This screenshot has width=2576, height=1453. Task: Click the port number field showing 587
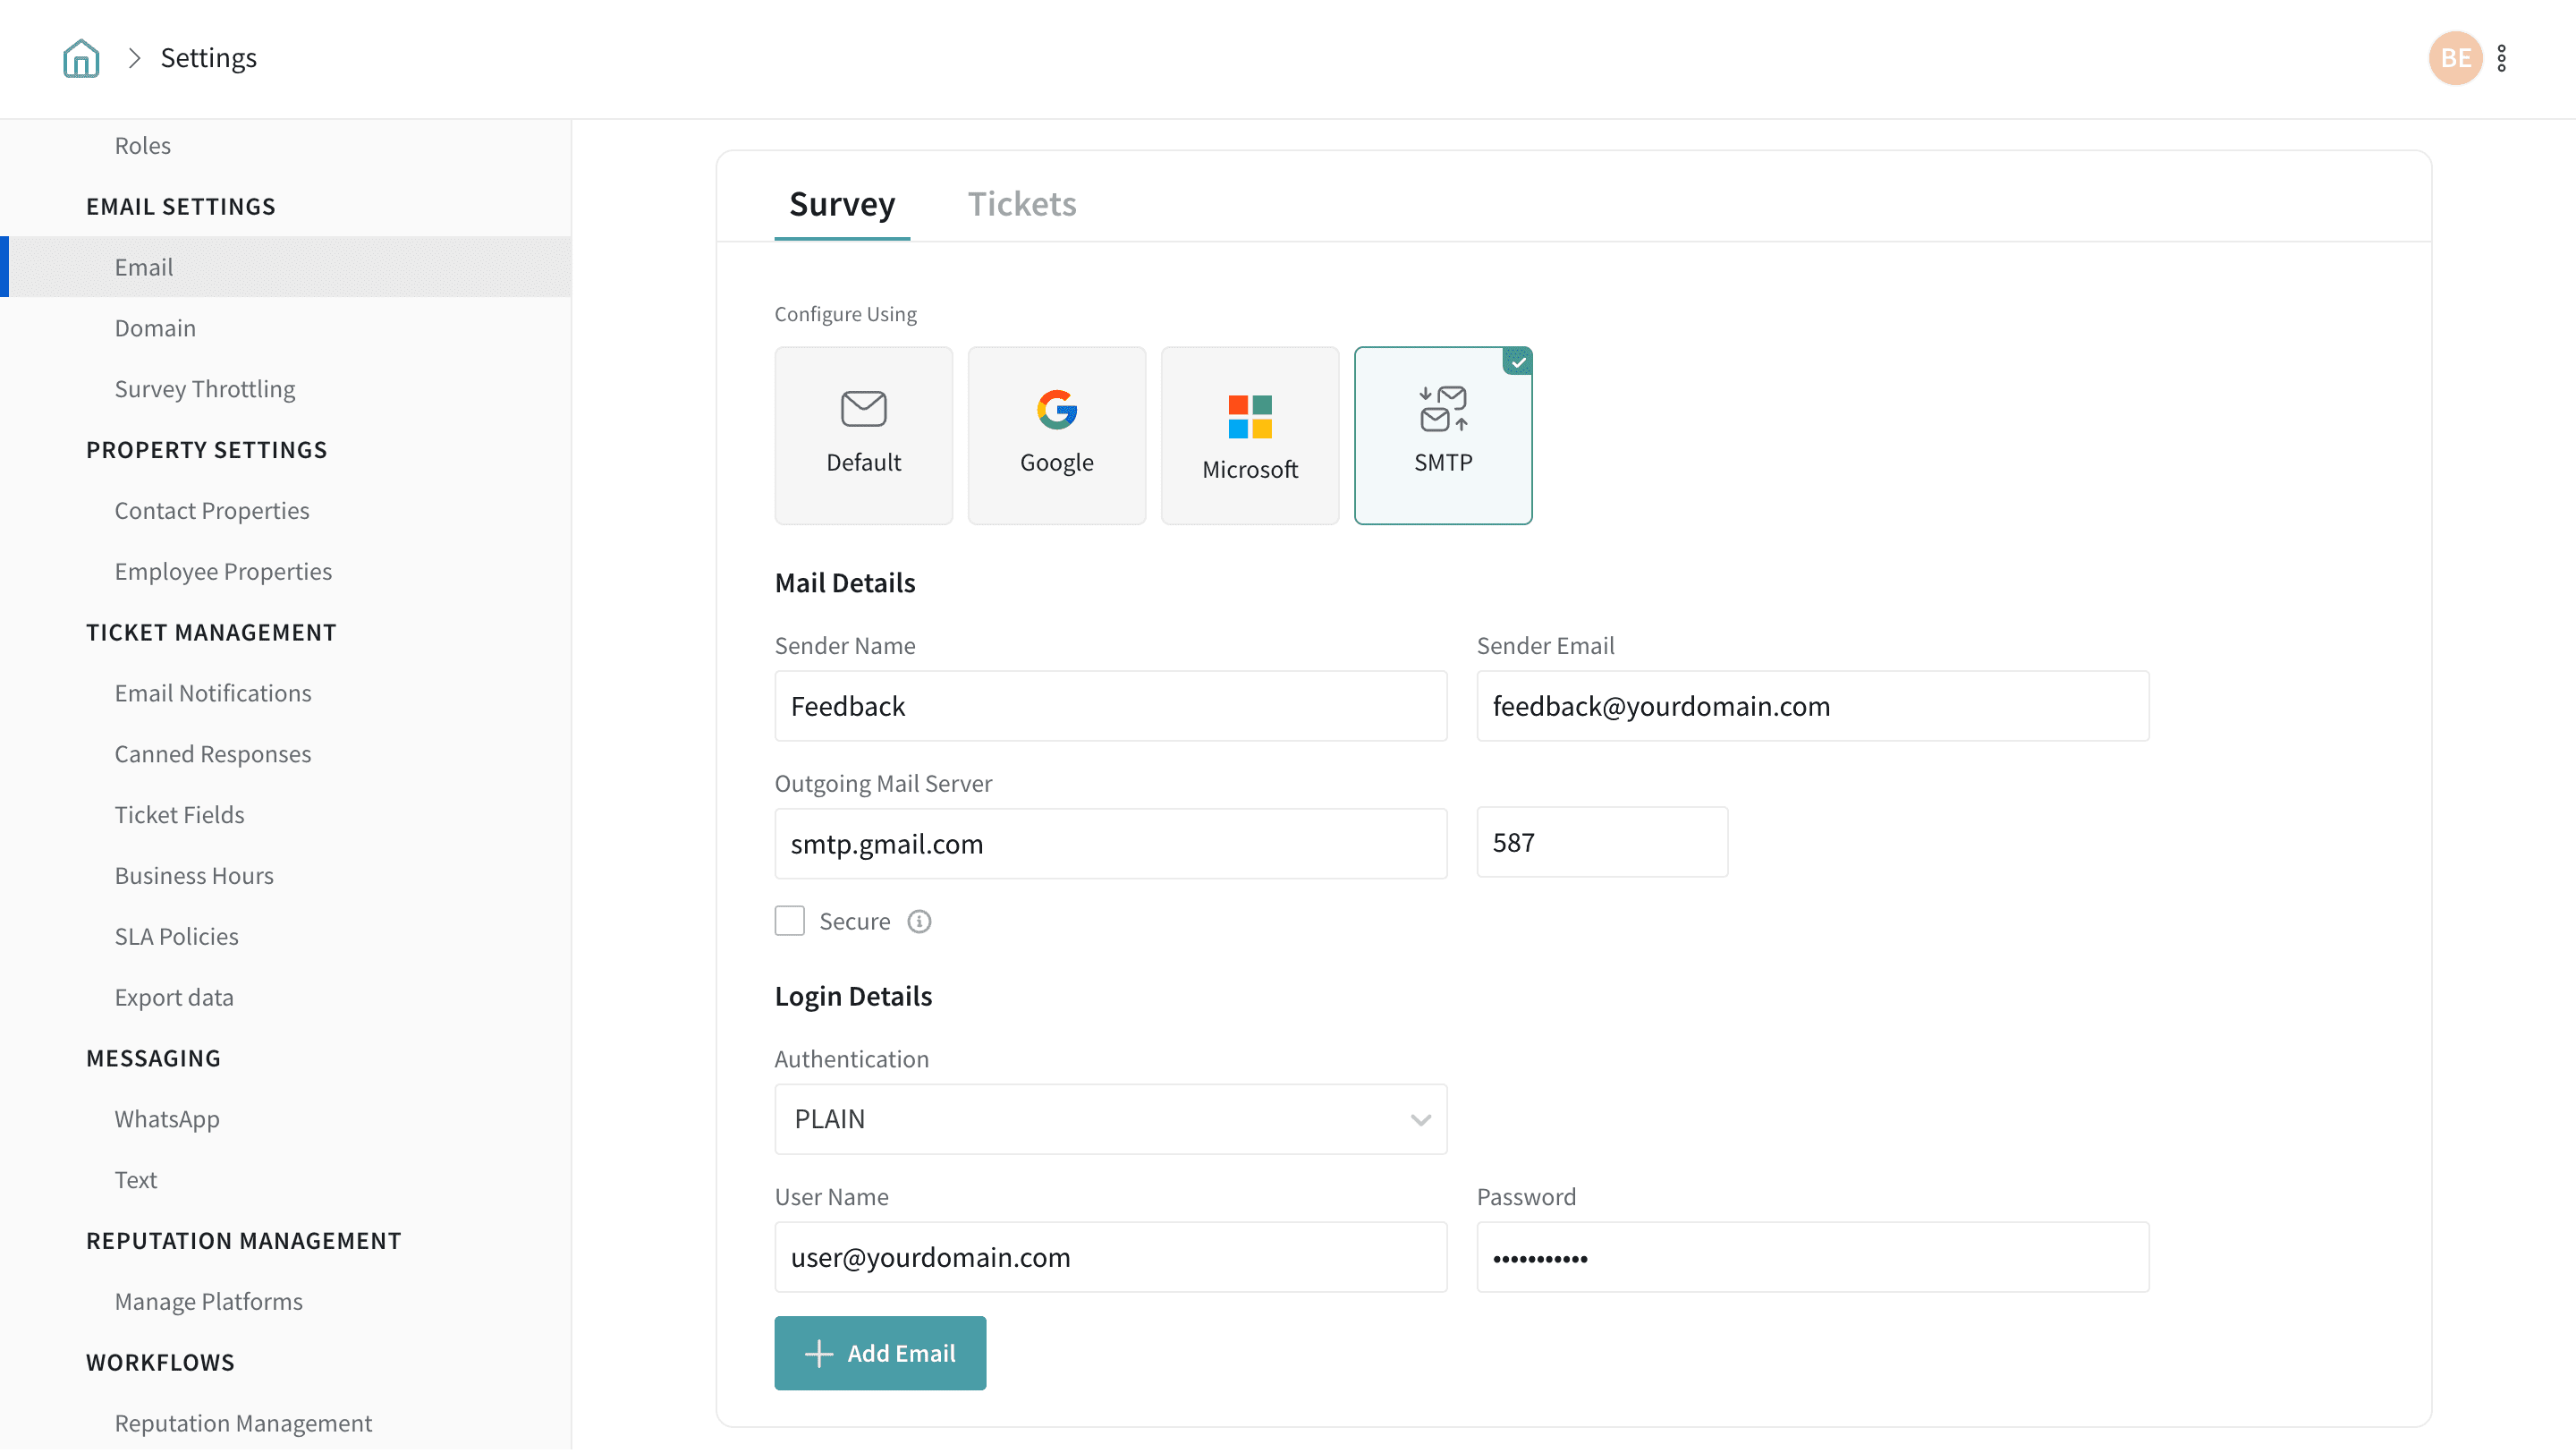point(1601,843)
